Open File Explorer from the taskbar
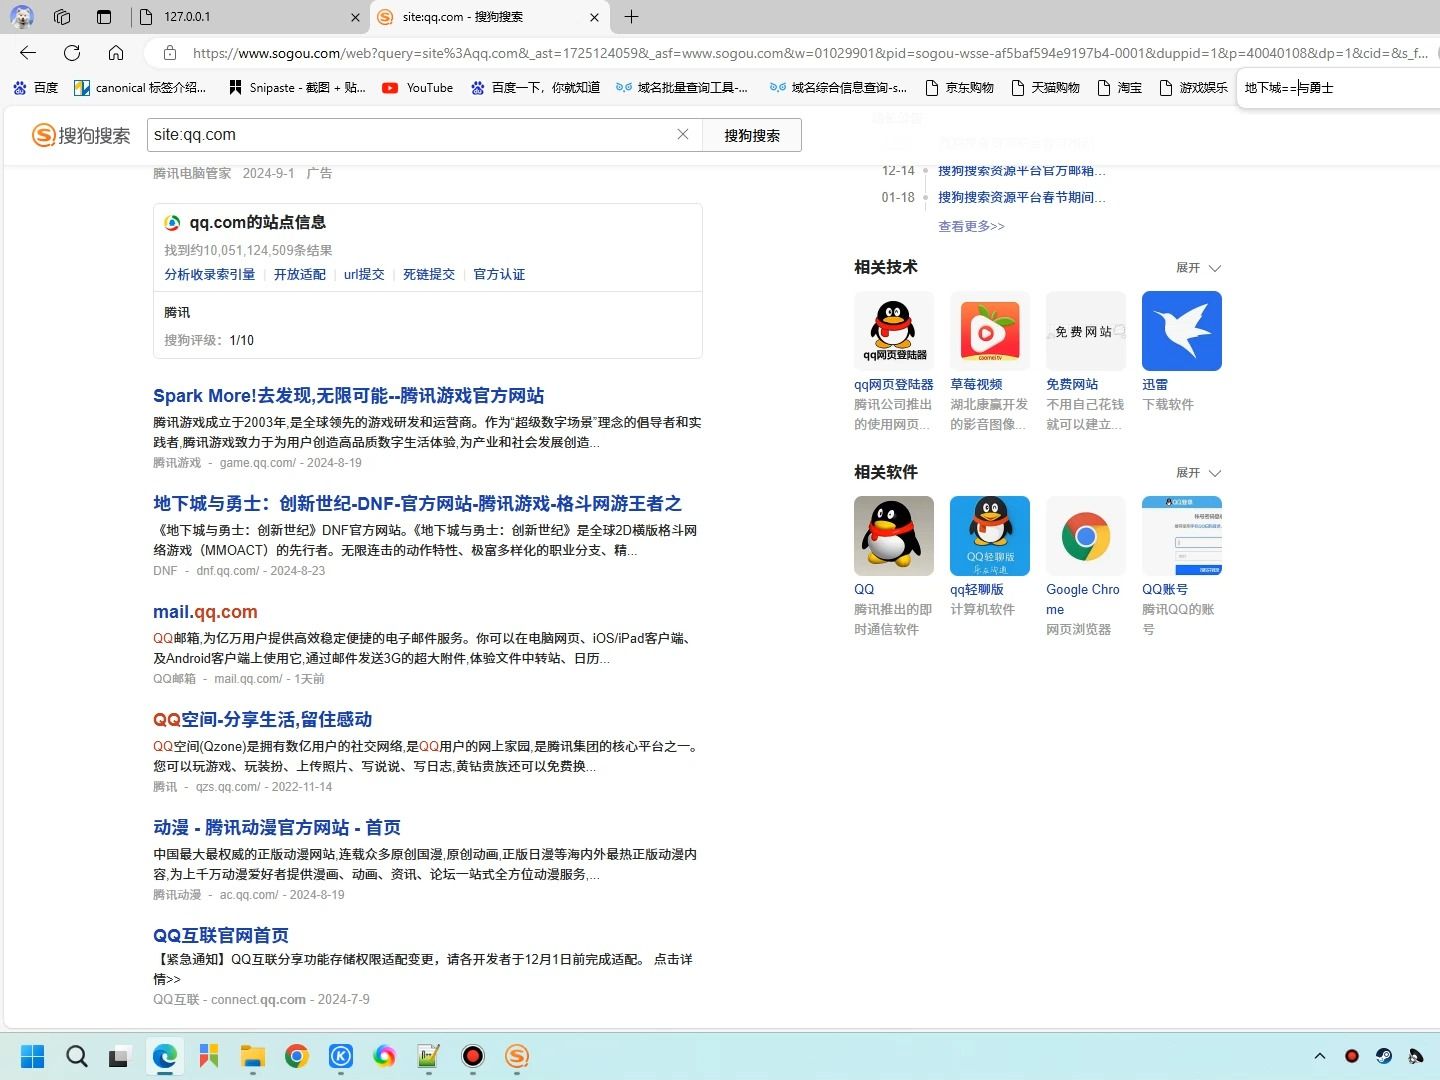 pos(252,1056)
